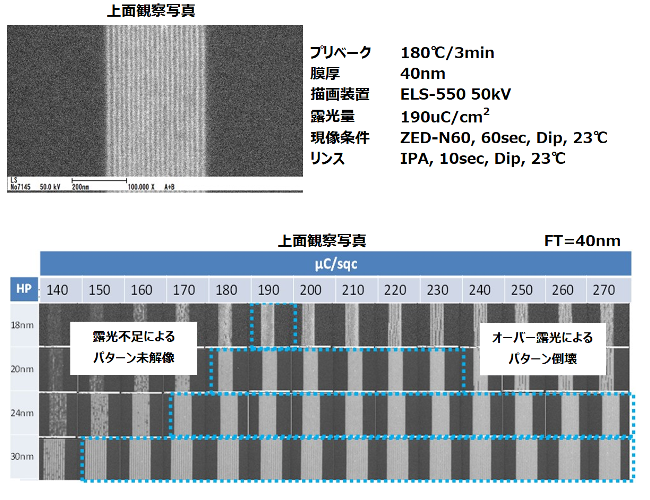Select the 140 dose column header
650x500 pixels.
click(x=58, y=289)
